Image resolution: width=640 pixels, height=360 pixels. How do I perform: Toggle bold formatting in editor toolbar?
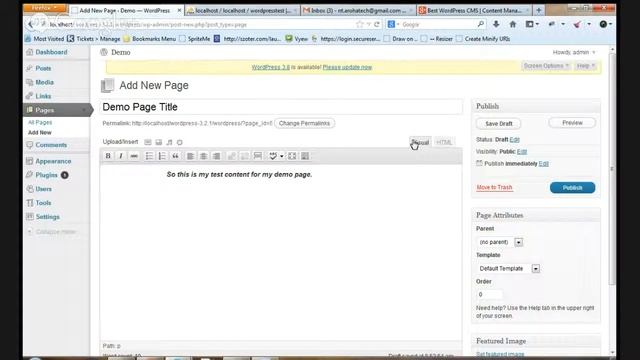click(x=108, y=156)
